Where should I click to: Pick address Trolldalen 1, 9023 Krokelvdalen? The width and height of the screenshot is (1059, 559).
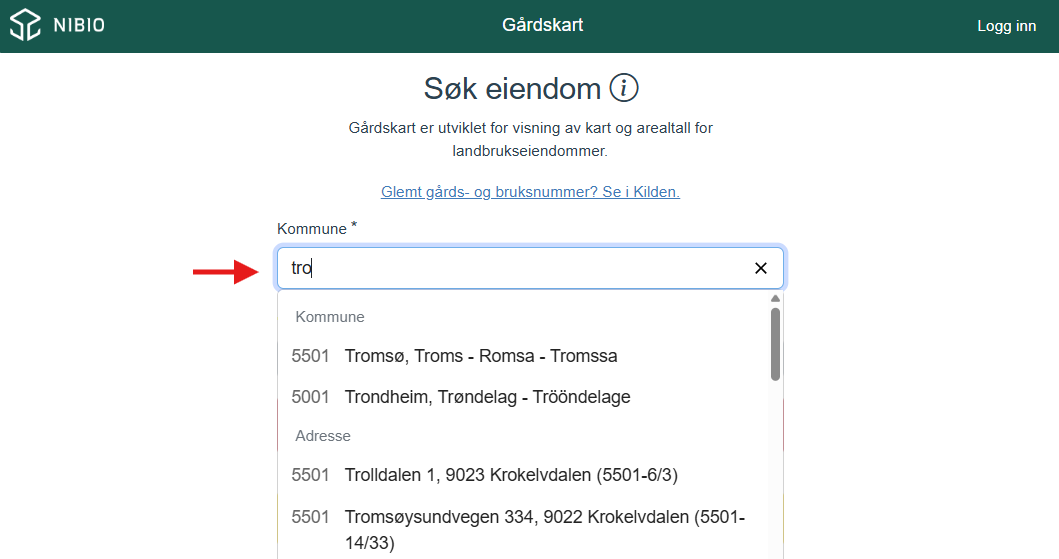pos(510,475)
